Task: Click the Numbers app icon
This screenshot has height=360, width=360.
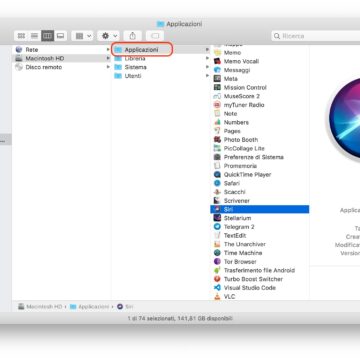Action: click(217, 122)
